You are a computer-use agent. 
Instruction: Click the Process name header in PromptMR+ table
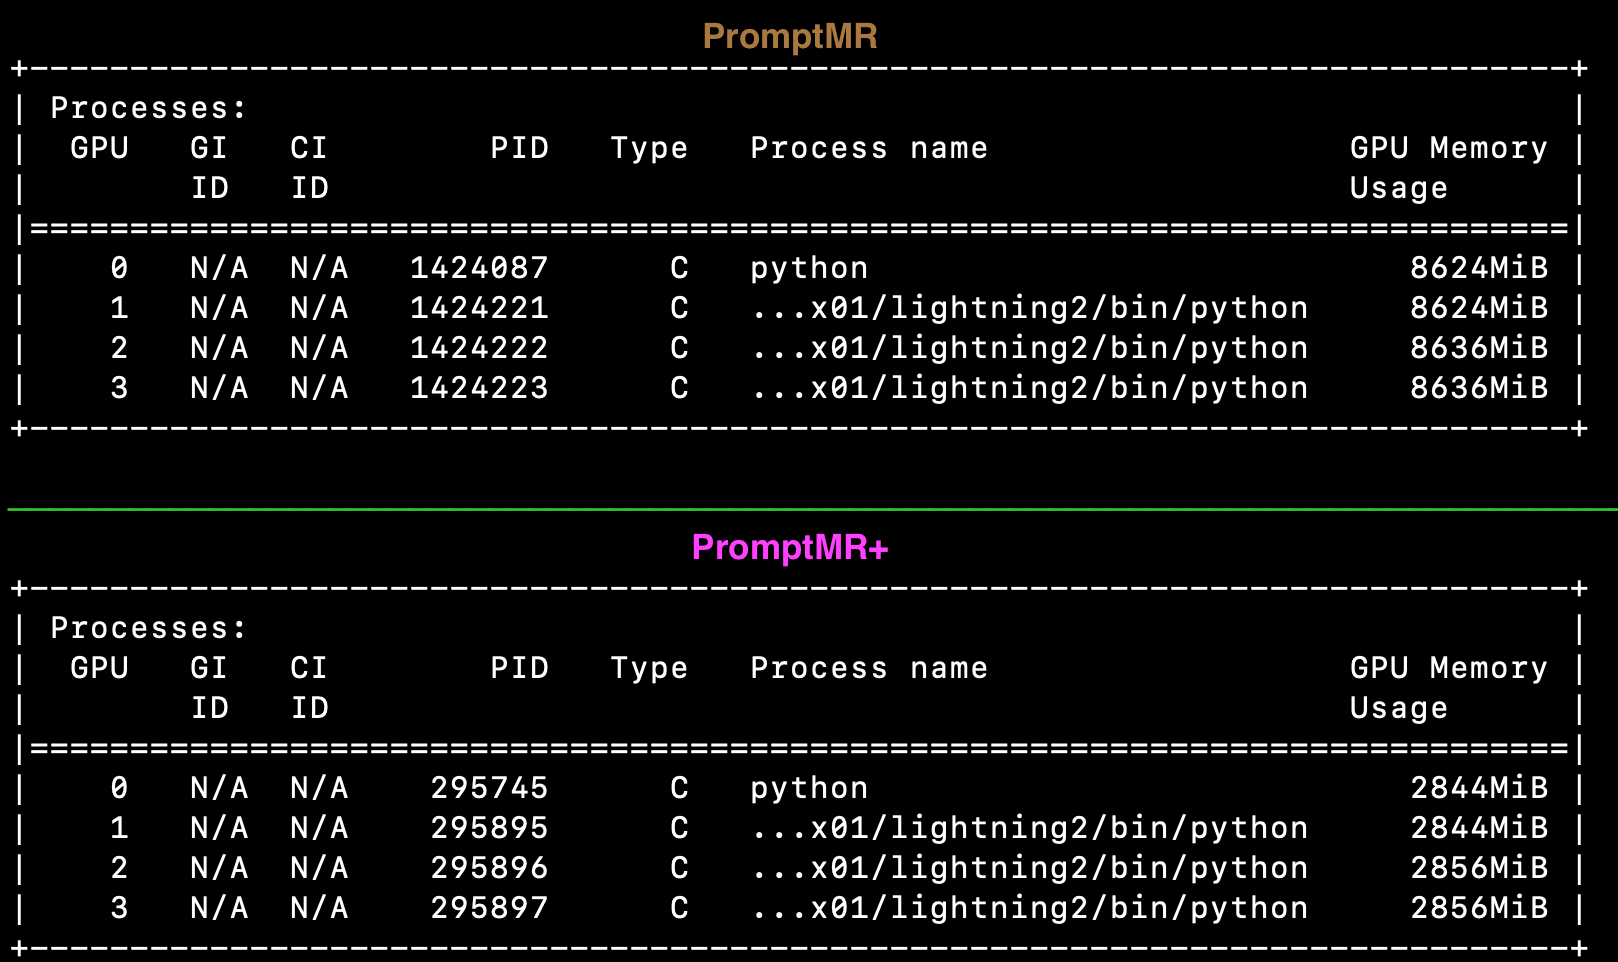[869, 668]
